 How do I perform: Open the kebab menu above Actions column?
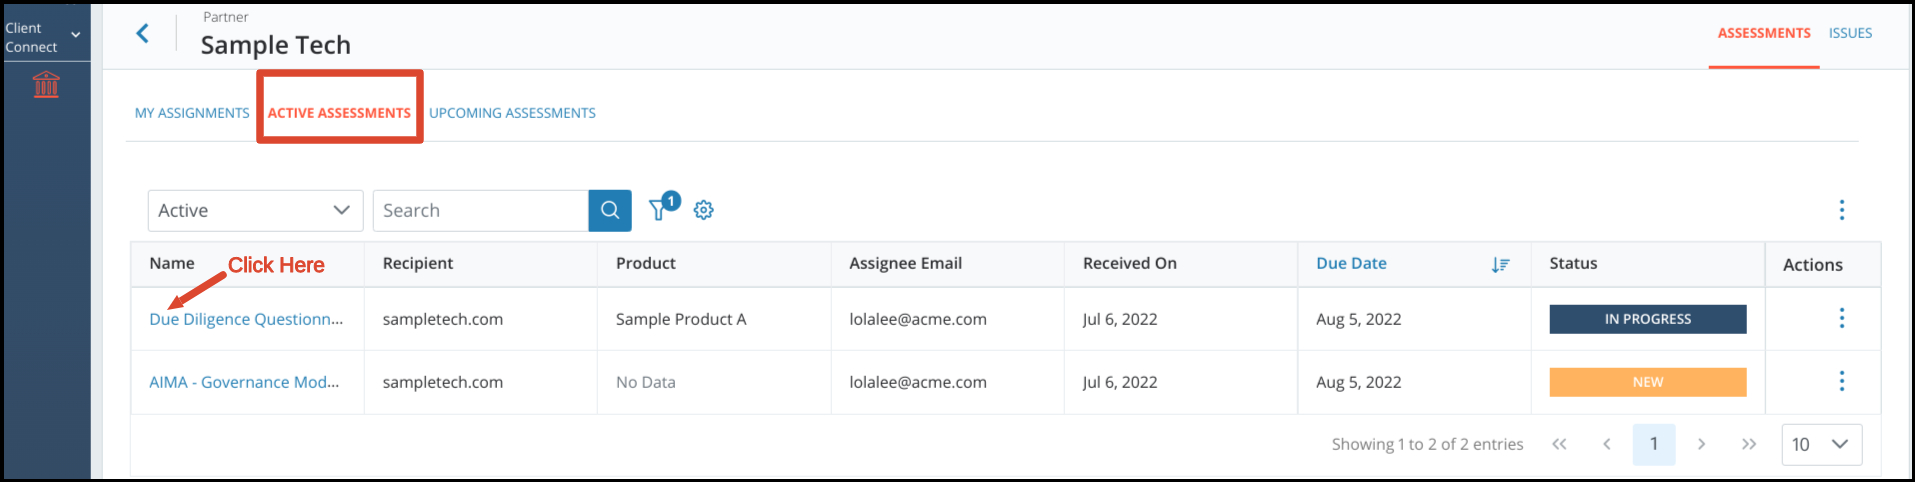point(1841,210)
